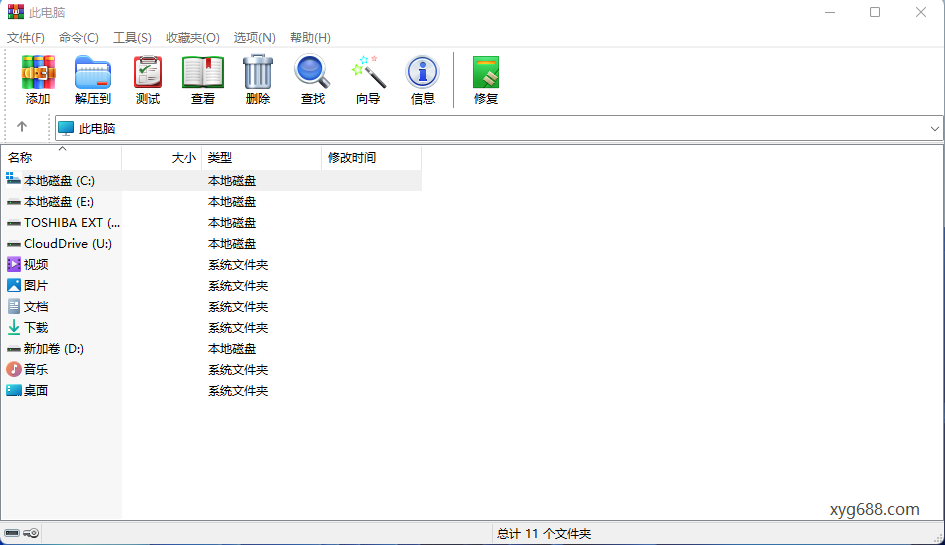945x545 pixels.
Task: Sort by the 名称 column header
Action: coord(61,158)
